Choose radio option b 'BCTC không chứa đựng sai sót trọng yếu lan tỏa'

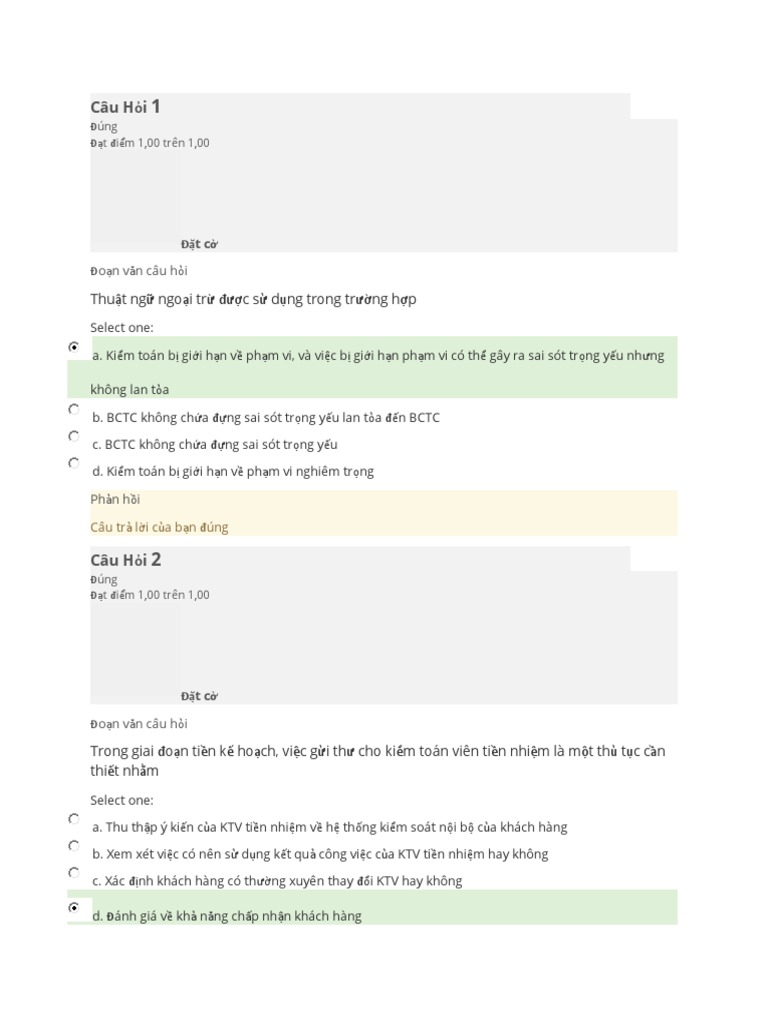coord(74,409)
